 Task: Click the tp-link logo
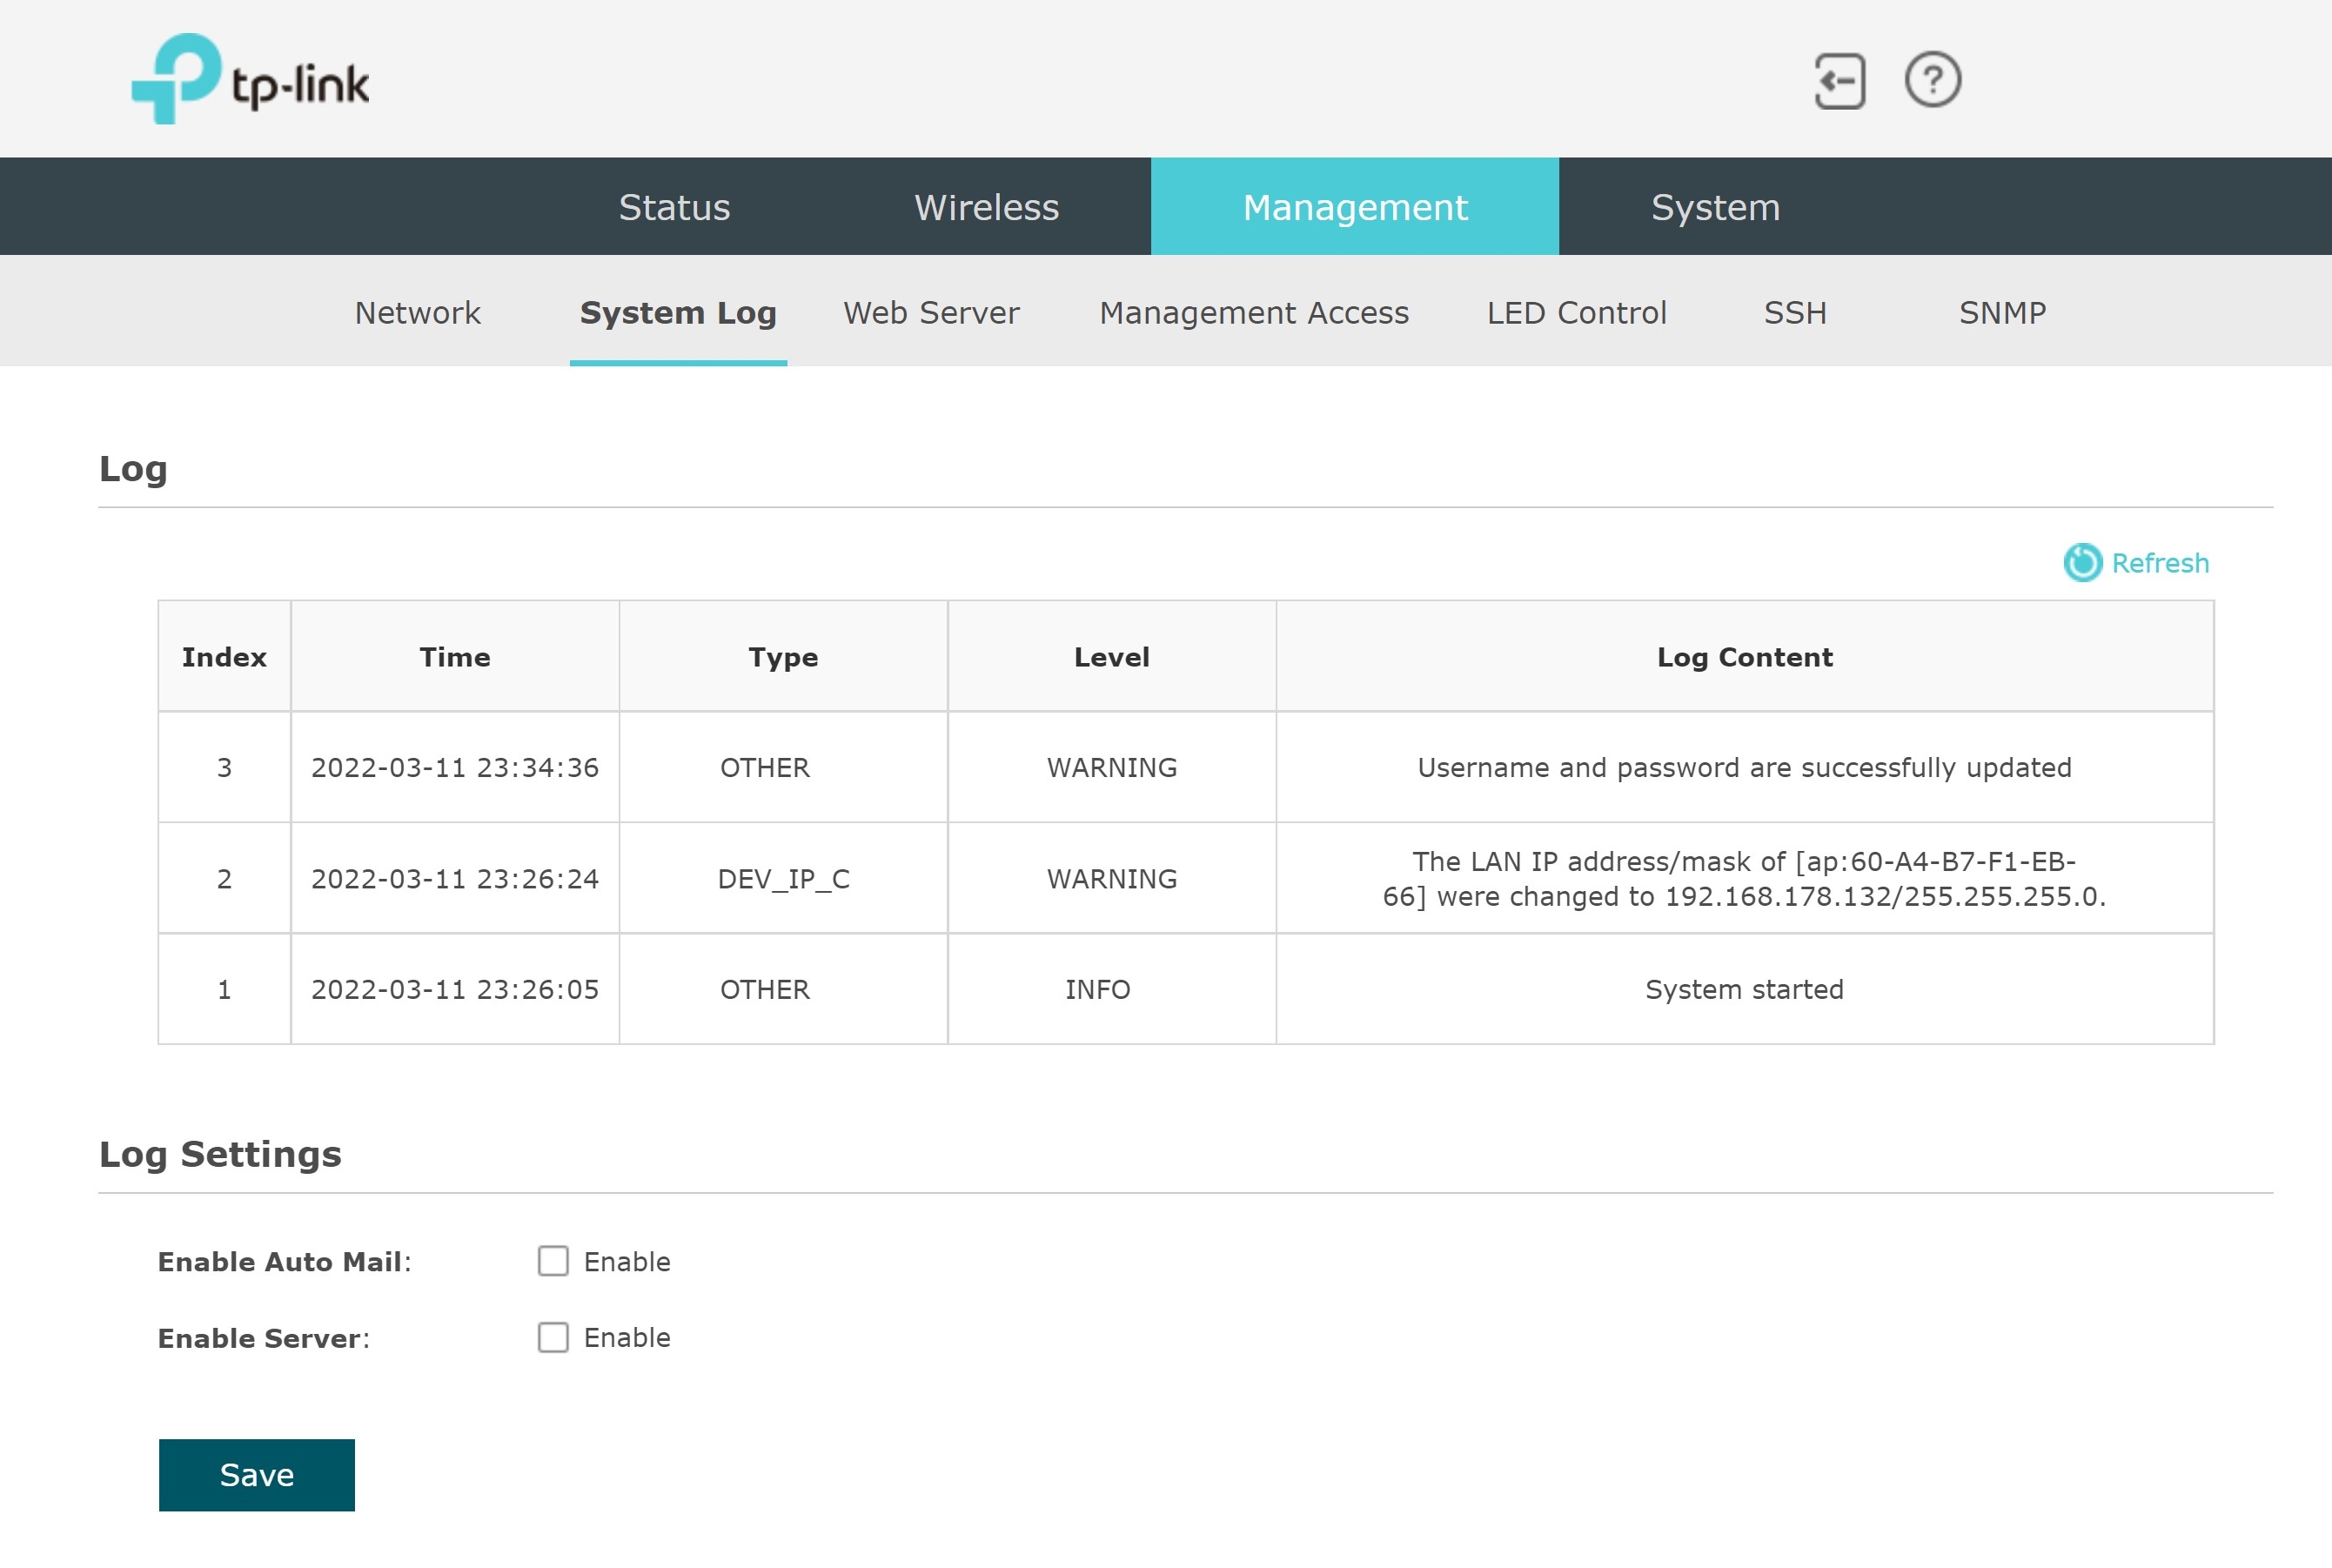(x=251, y=80)
